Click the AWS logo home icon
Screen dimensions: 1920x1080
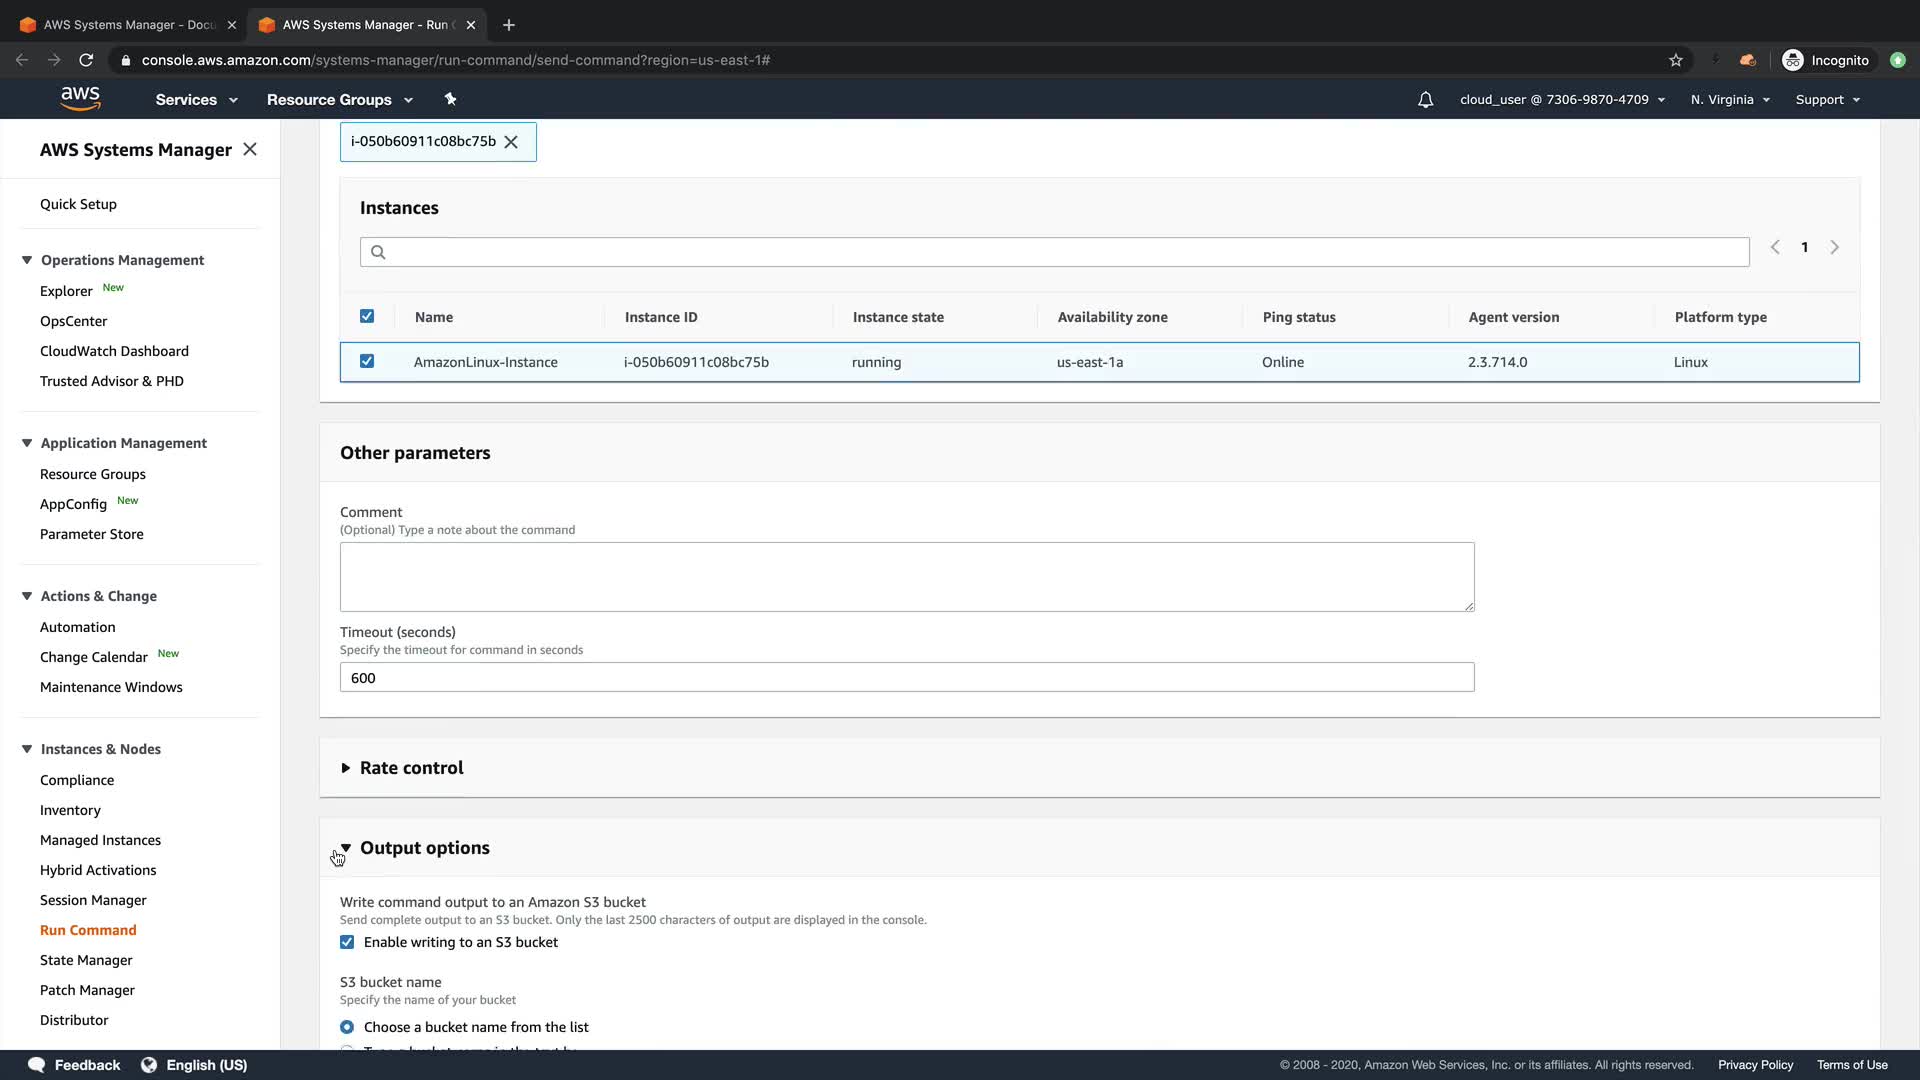coord(80,98)
